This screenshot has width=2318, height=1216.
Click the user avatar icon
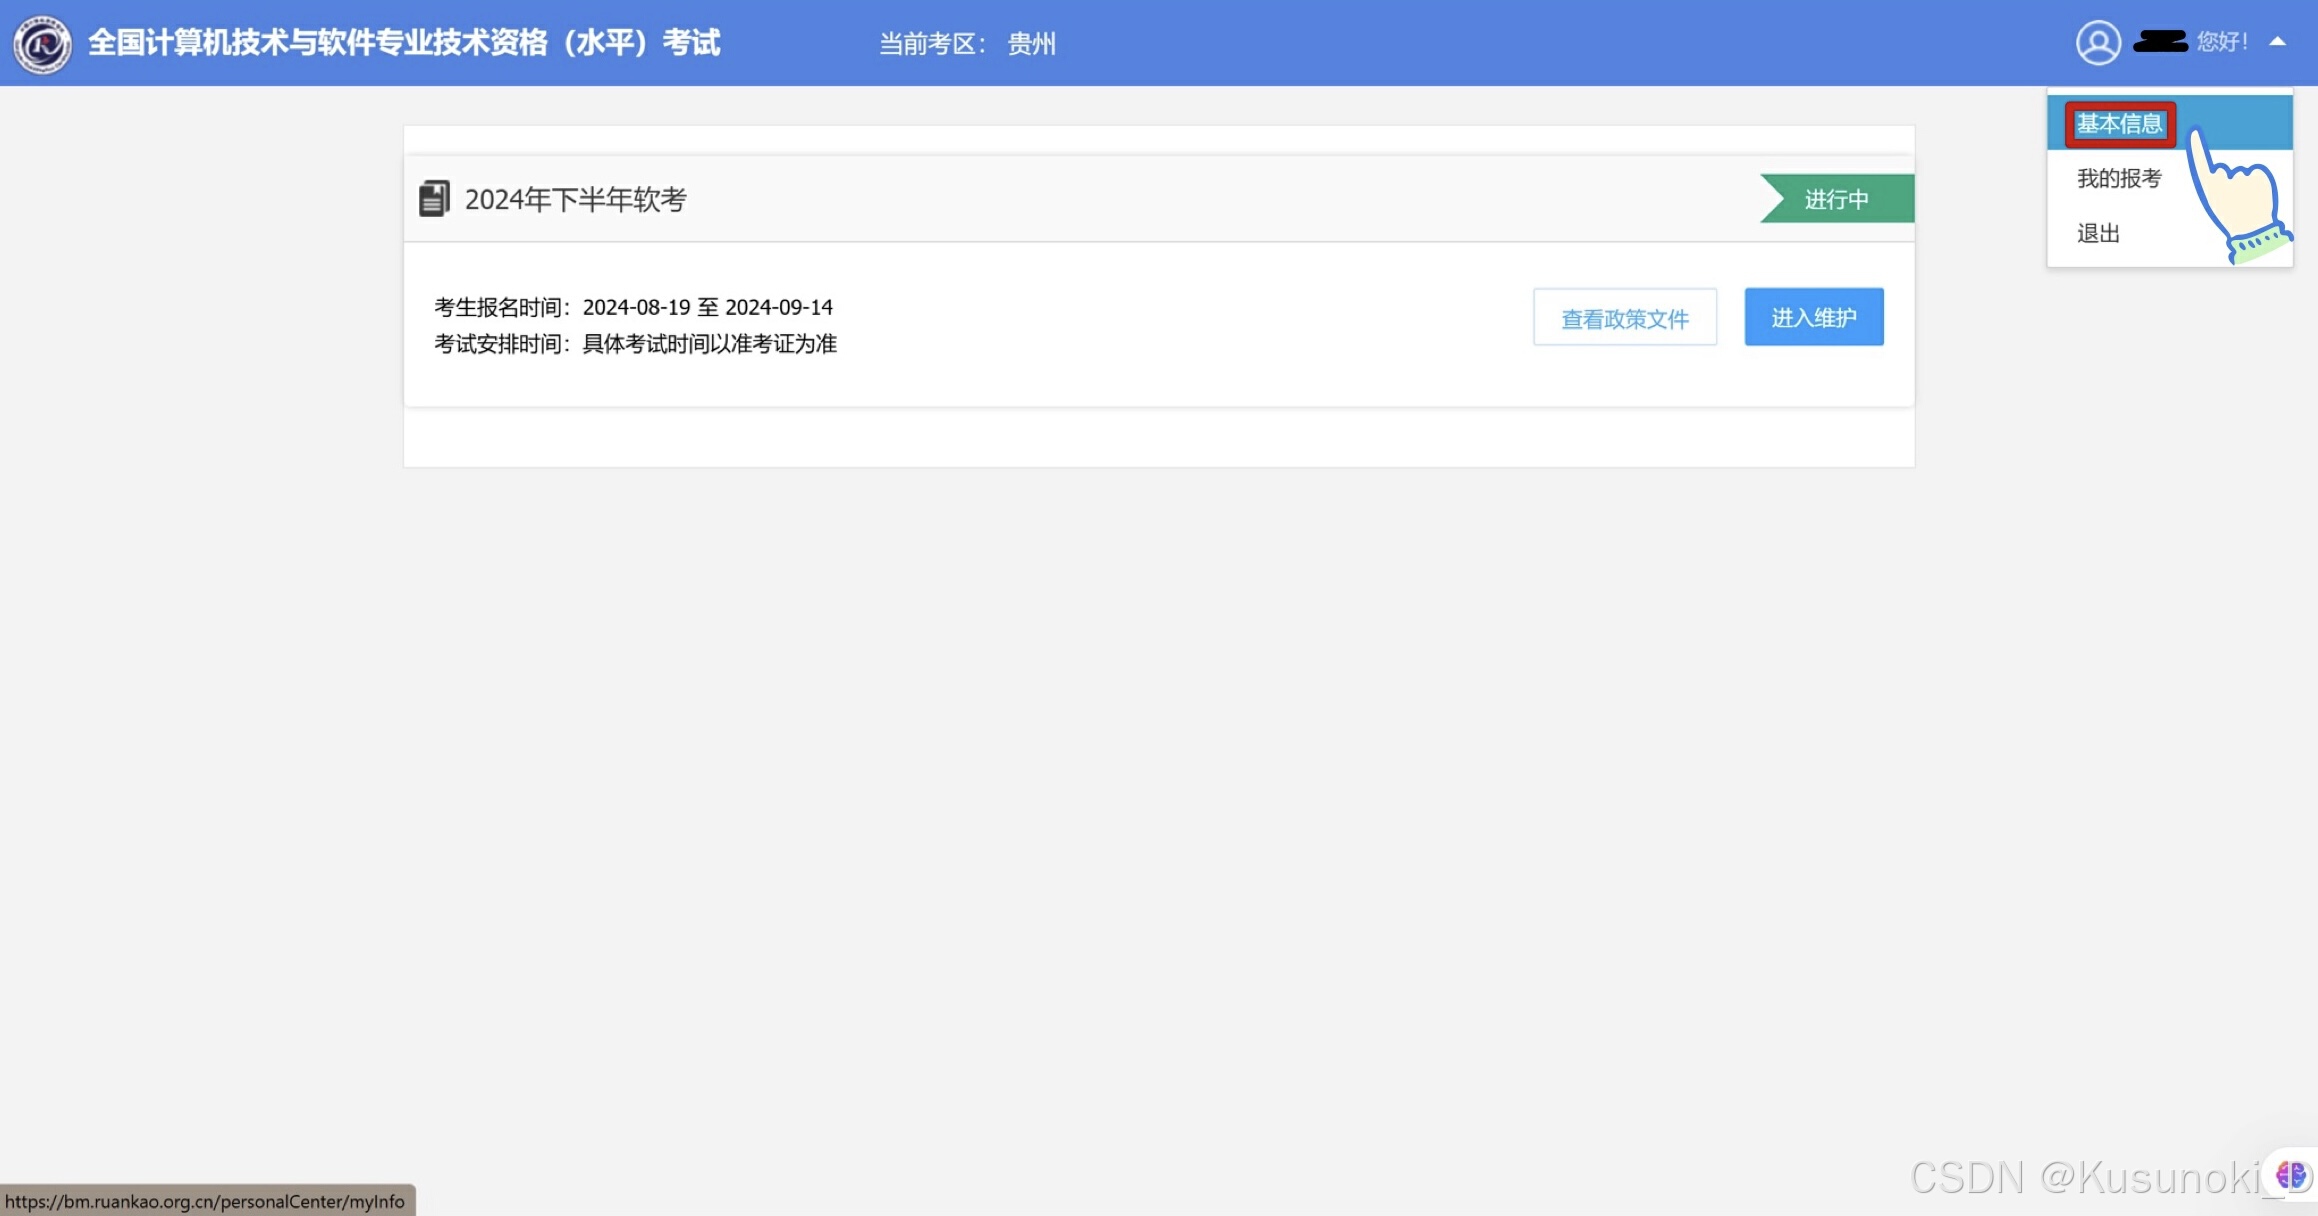point(2098,43)
